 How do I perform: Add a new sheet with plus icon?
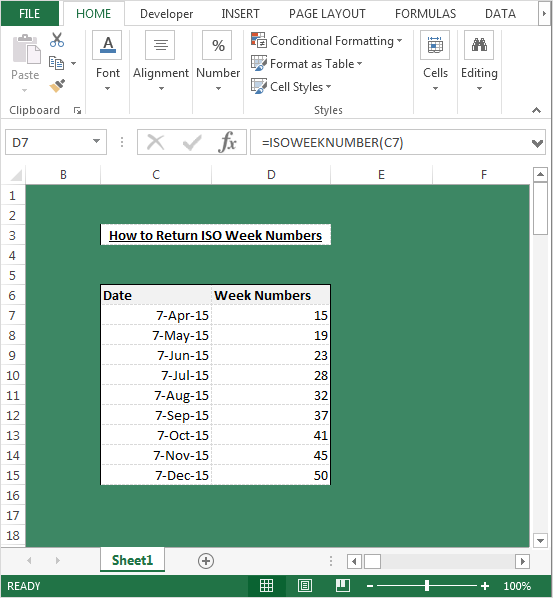point(206,561)
